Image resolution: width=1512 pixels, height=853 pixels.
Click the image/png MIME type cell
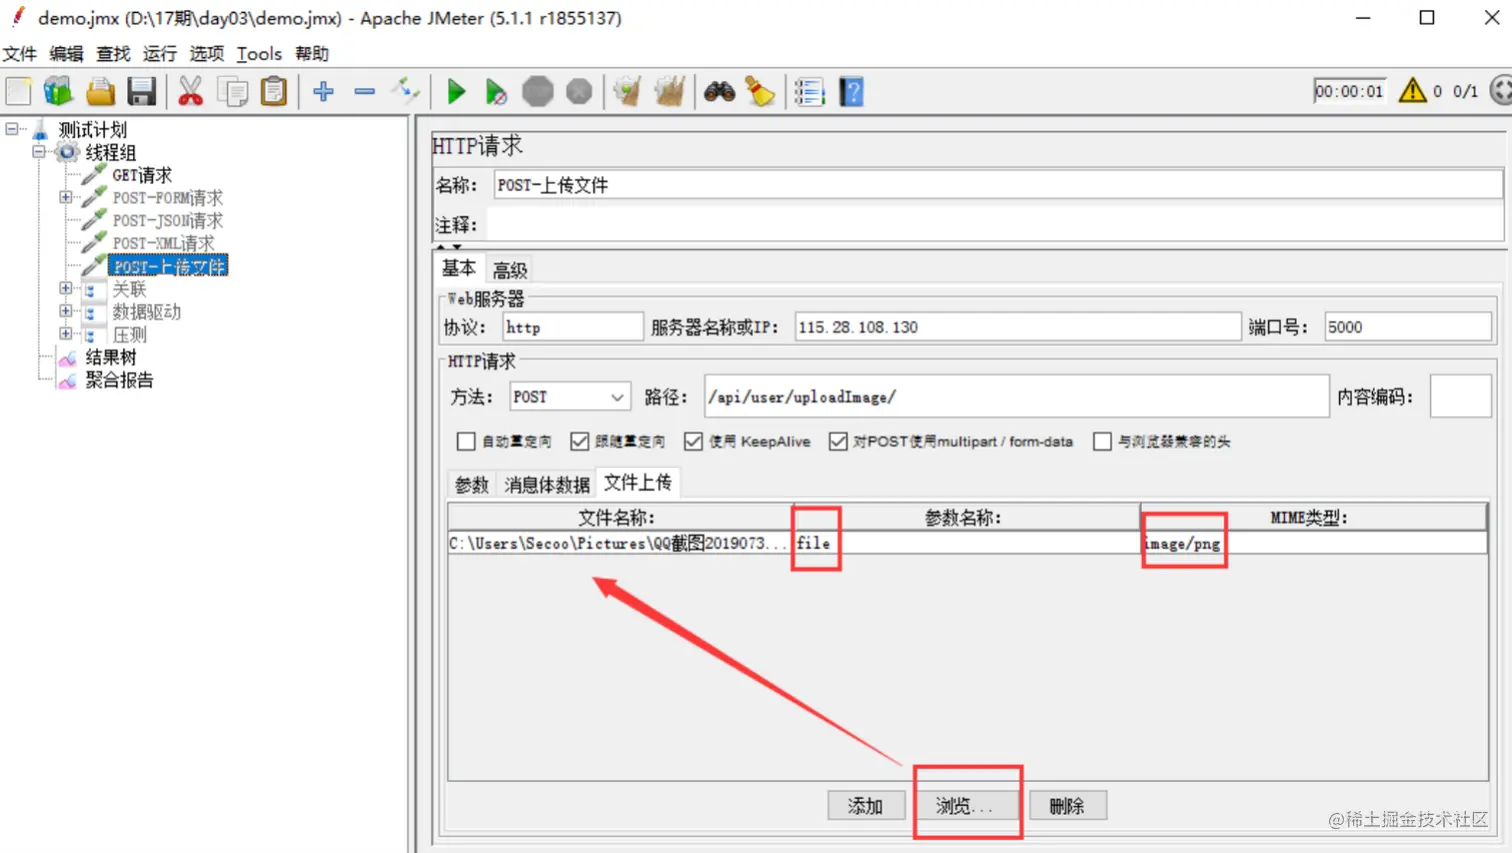[x=1313, y=544]
